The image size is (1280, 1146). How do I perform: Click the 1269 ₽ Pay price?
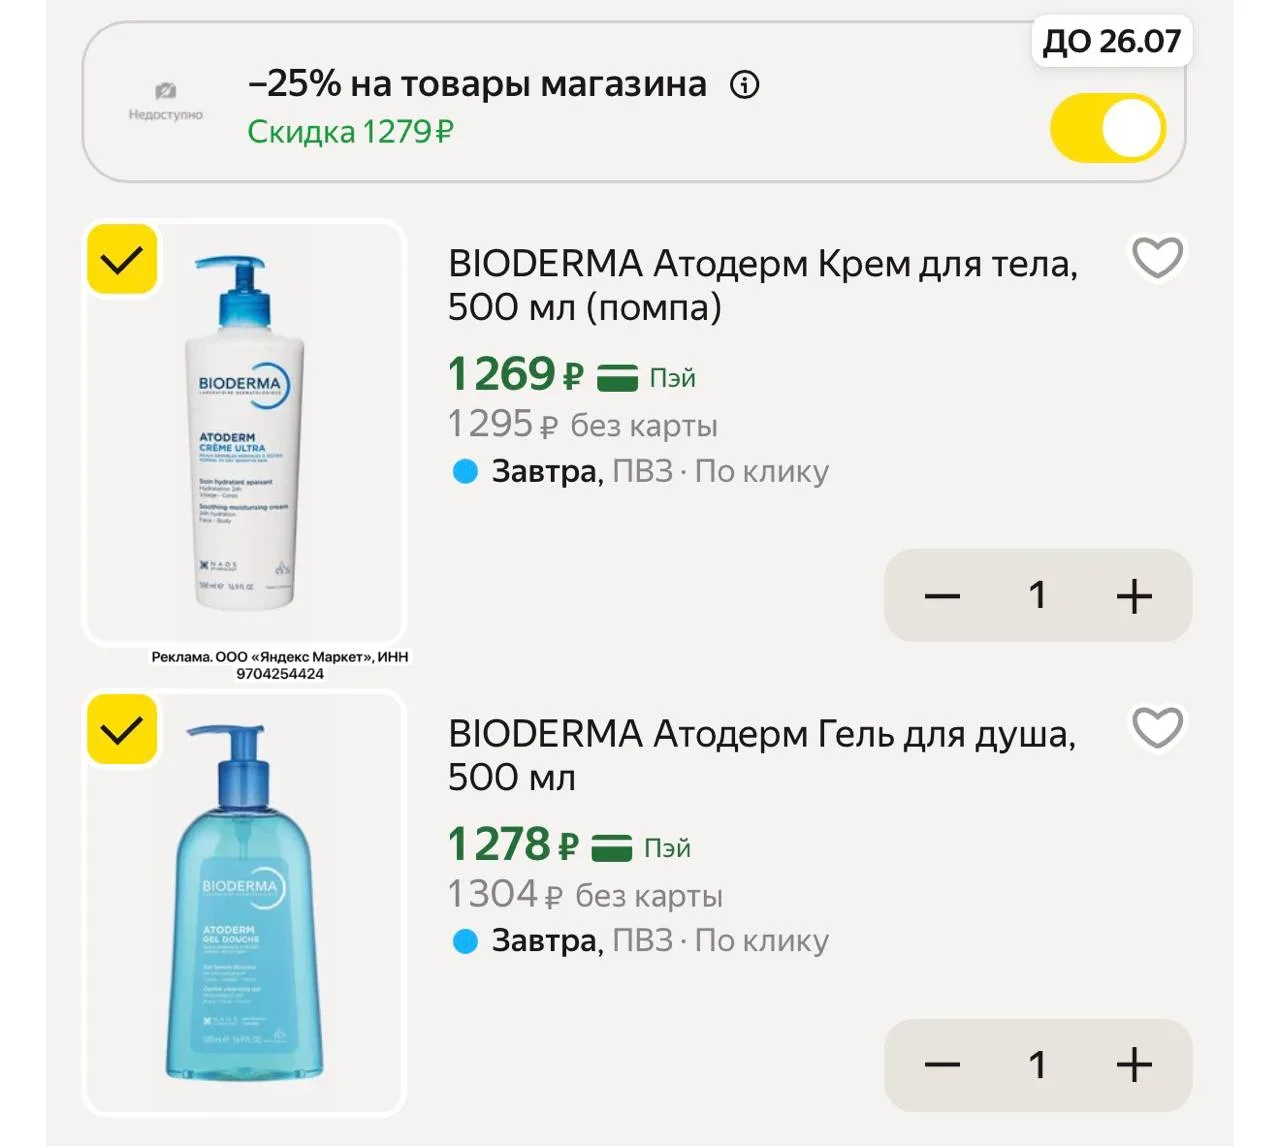[515, 374]
